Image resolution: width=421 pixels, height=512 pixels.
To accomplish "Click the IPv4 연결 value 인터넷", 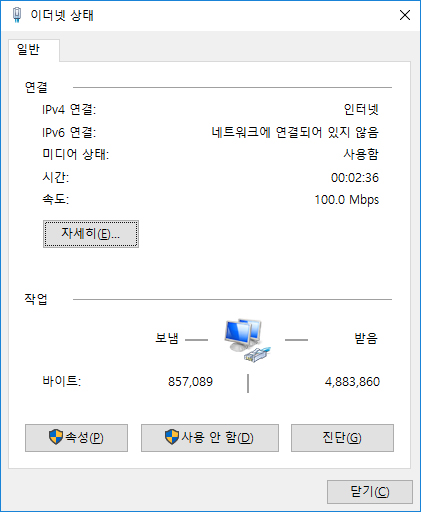I will pyautogui.click(x=361, y=109).
